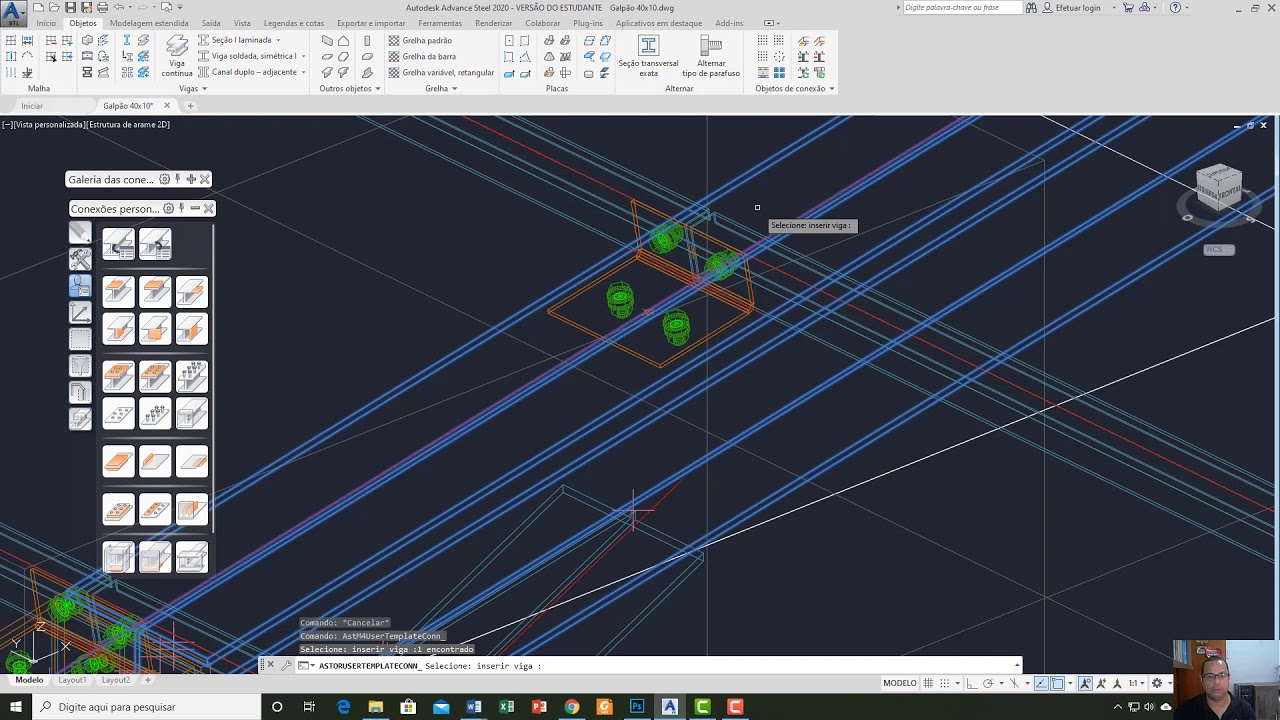Expand the Outros objetos panel dropdown

(x=349, y=88)
